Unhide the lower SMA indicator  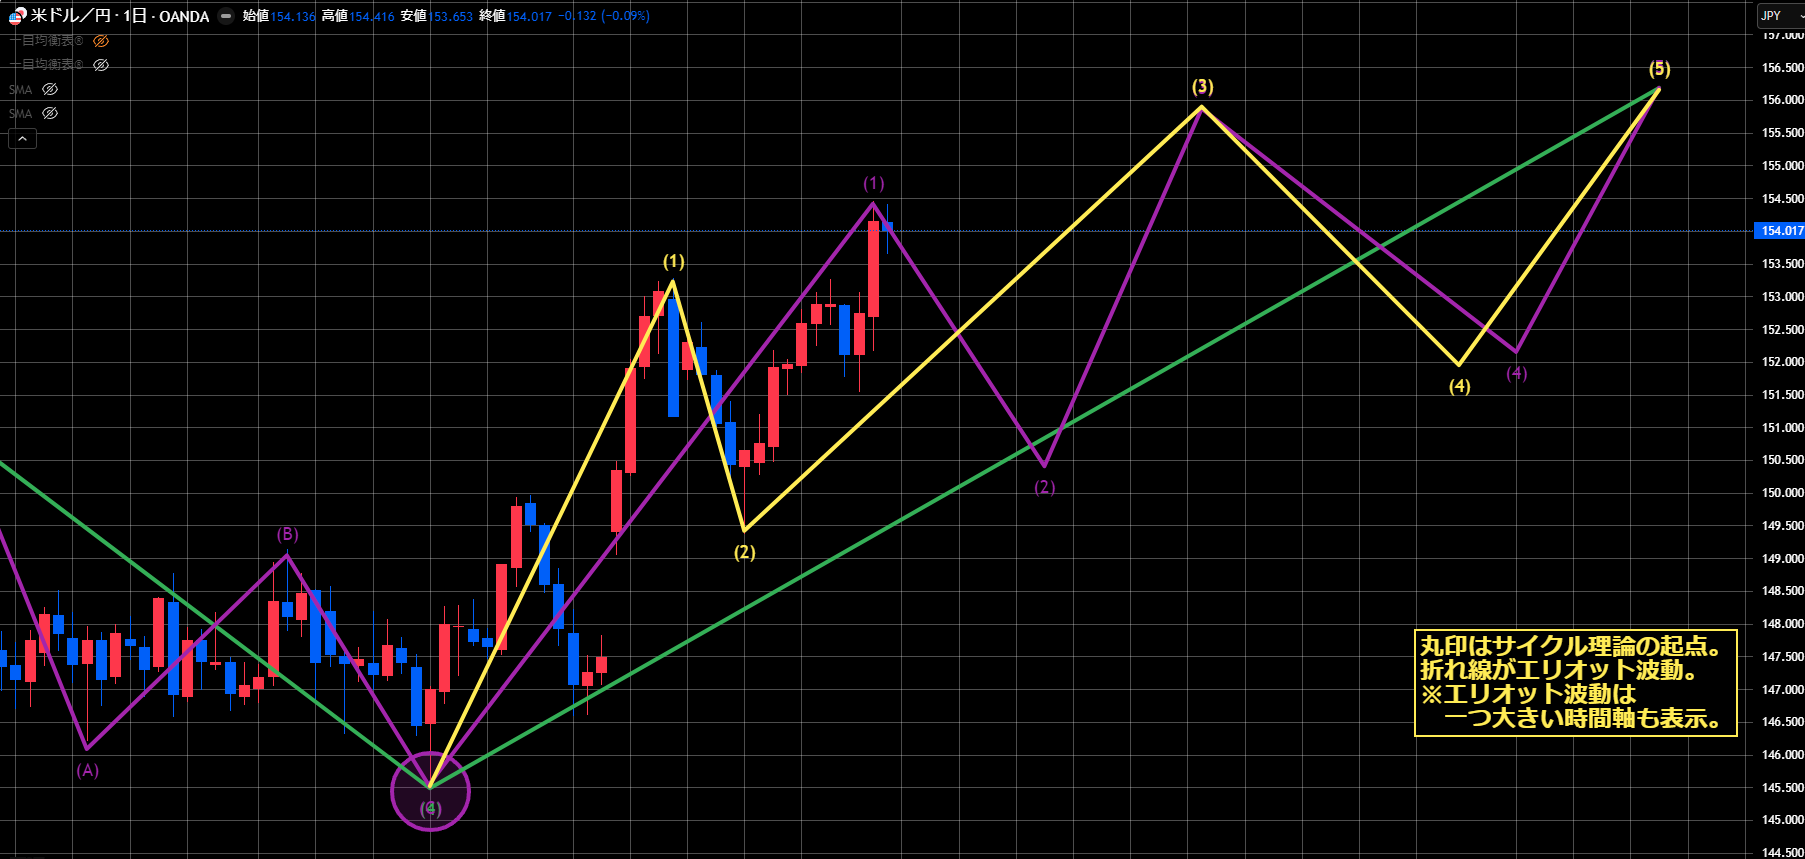(x=50, y=113)
